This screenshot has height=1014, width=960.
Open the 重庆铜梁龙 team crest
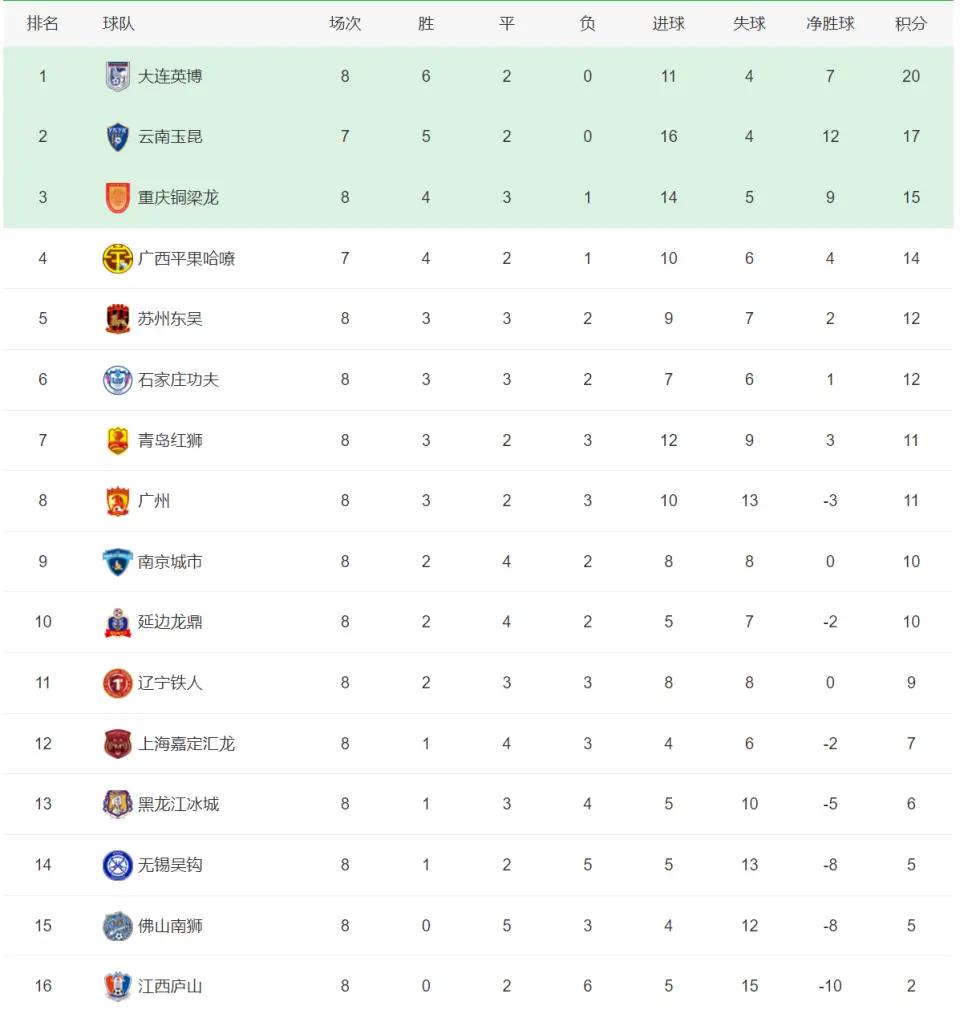[x=118, y=197]
